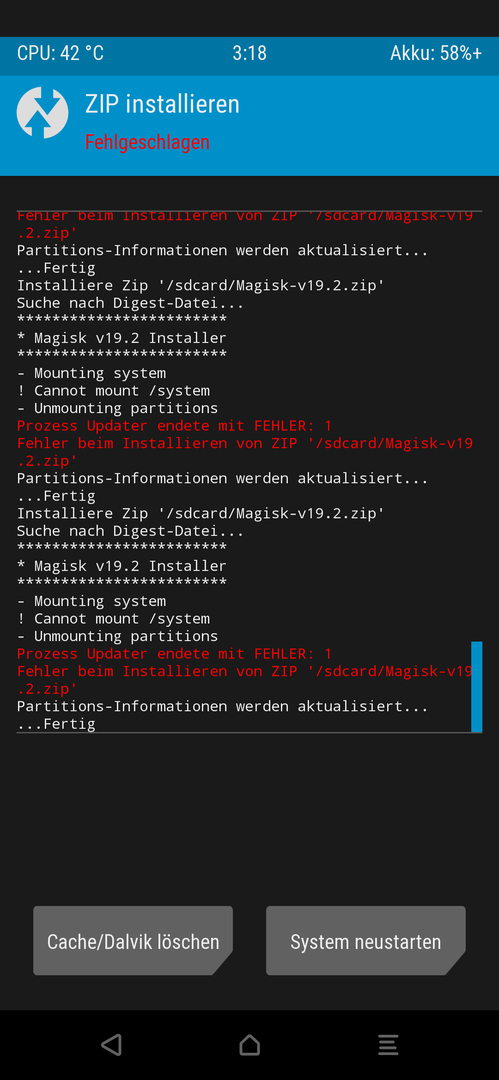Click upper '- Mounting system' log line
The image size is (499, 1080).
[x=92, y=373]
